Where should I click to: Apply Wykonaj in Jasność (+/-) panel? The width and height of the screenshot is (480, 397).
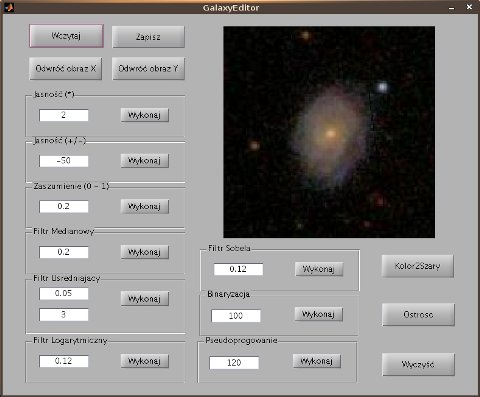(x=145, y=161)
